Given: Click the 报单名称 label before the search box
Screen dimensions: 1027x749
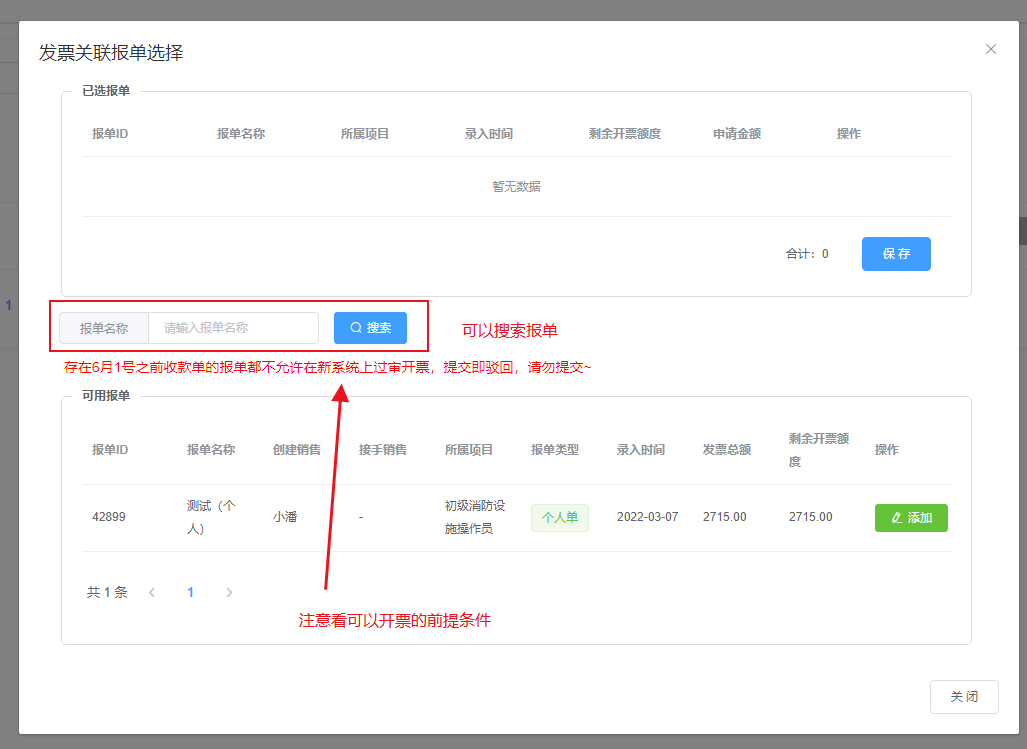Looking at the screenshot, I should (104, 328).
